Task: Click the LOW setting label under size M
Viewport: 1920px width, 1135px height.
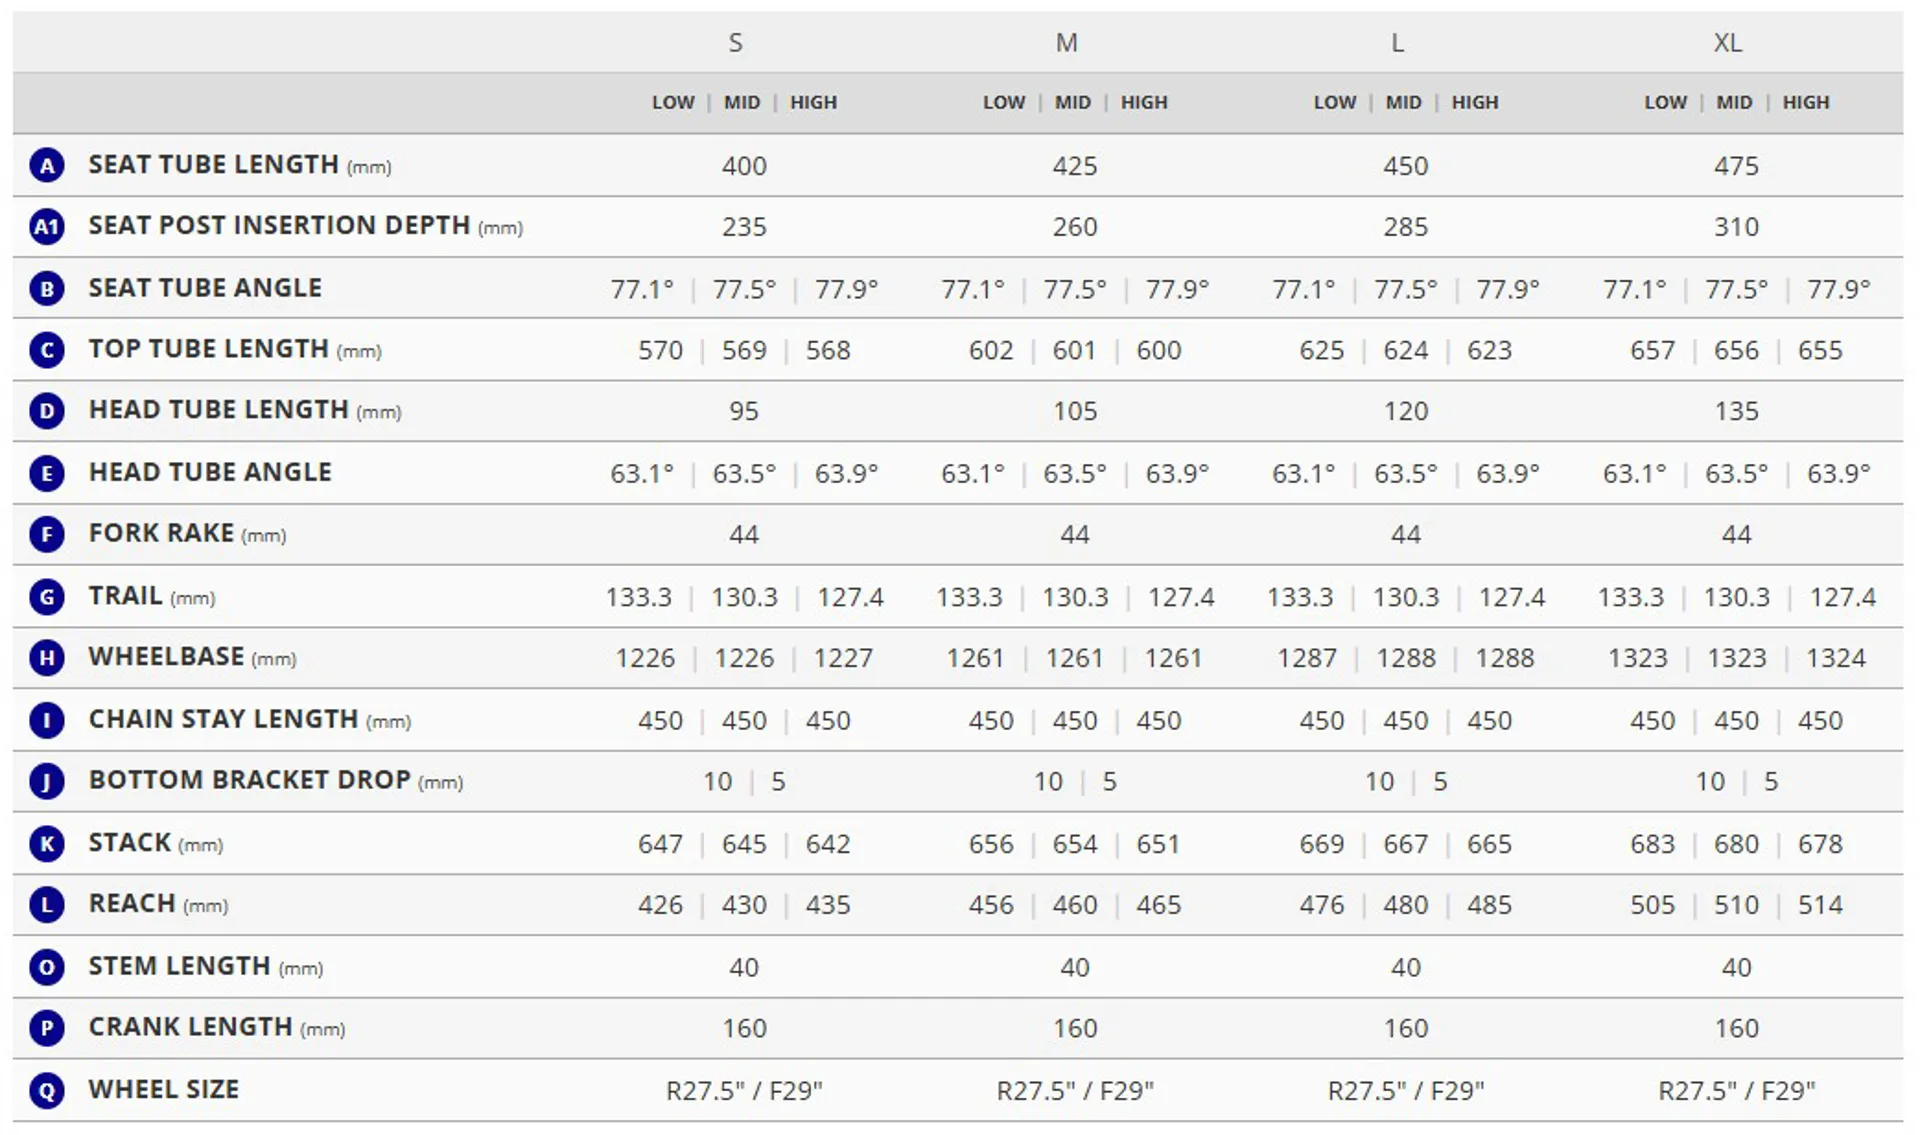Action: 1003,103
